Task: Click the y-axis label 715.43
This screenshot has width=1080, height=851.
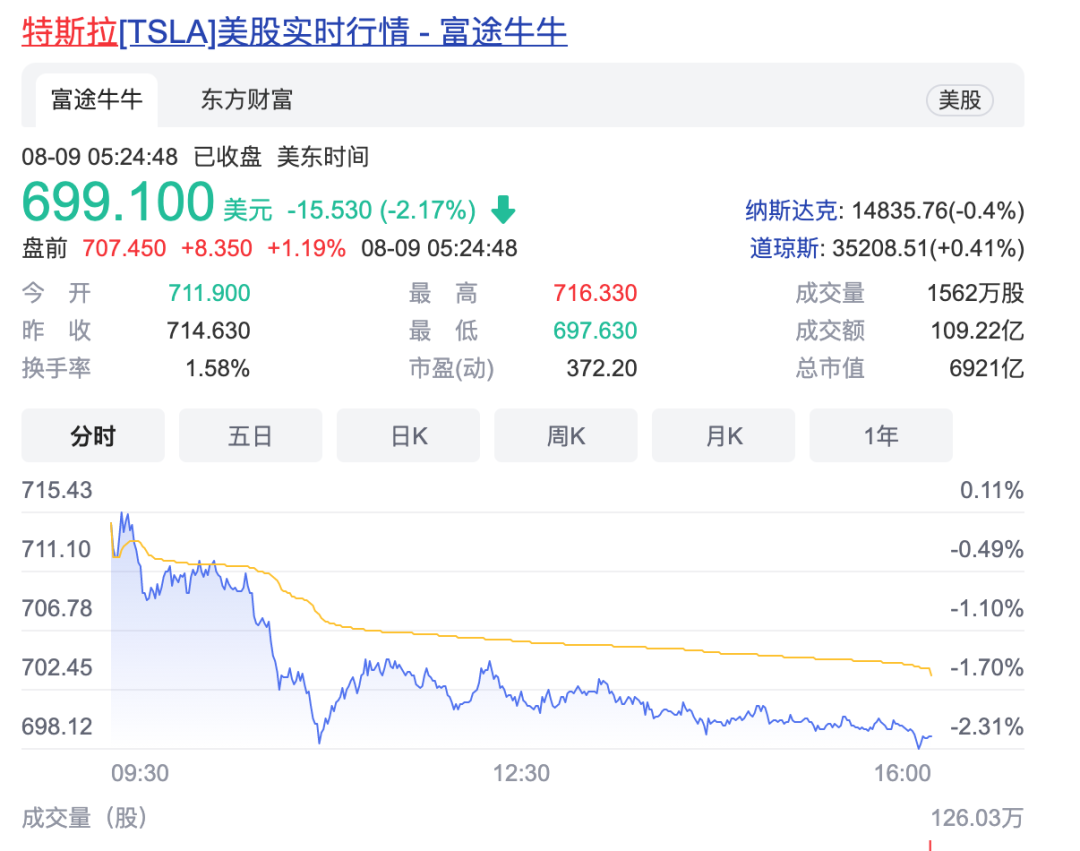Action: click(x=57, y=490)
